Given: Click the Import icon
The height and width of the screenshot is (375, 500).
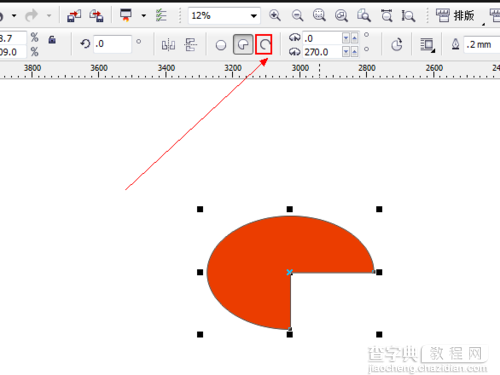Looking at the screenshot, I should click(x=74, y=16).
